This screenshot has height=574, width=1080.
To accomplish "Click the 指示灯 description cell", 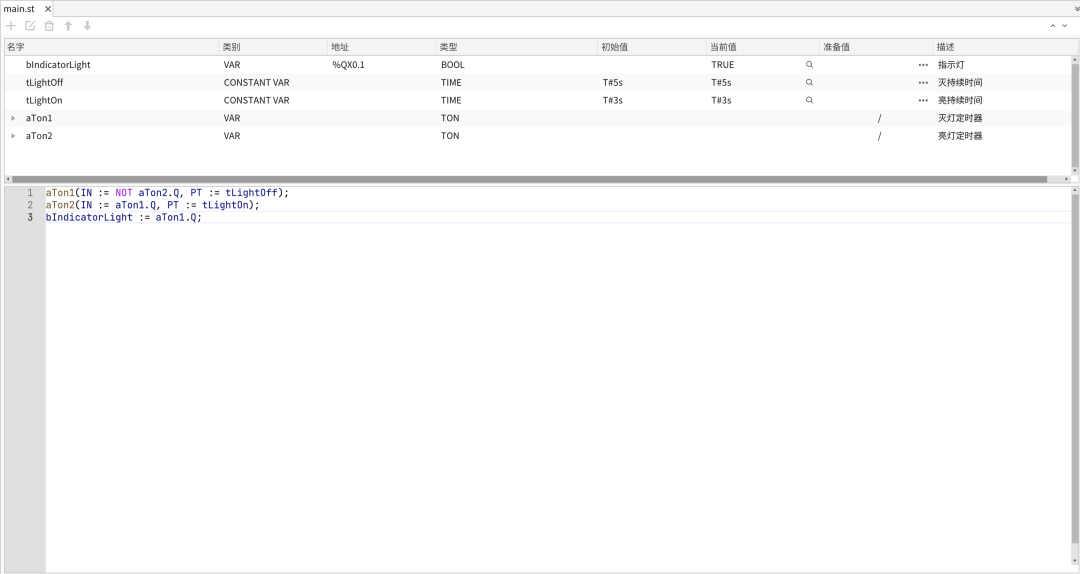I will click(x=951, y=65).
